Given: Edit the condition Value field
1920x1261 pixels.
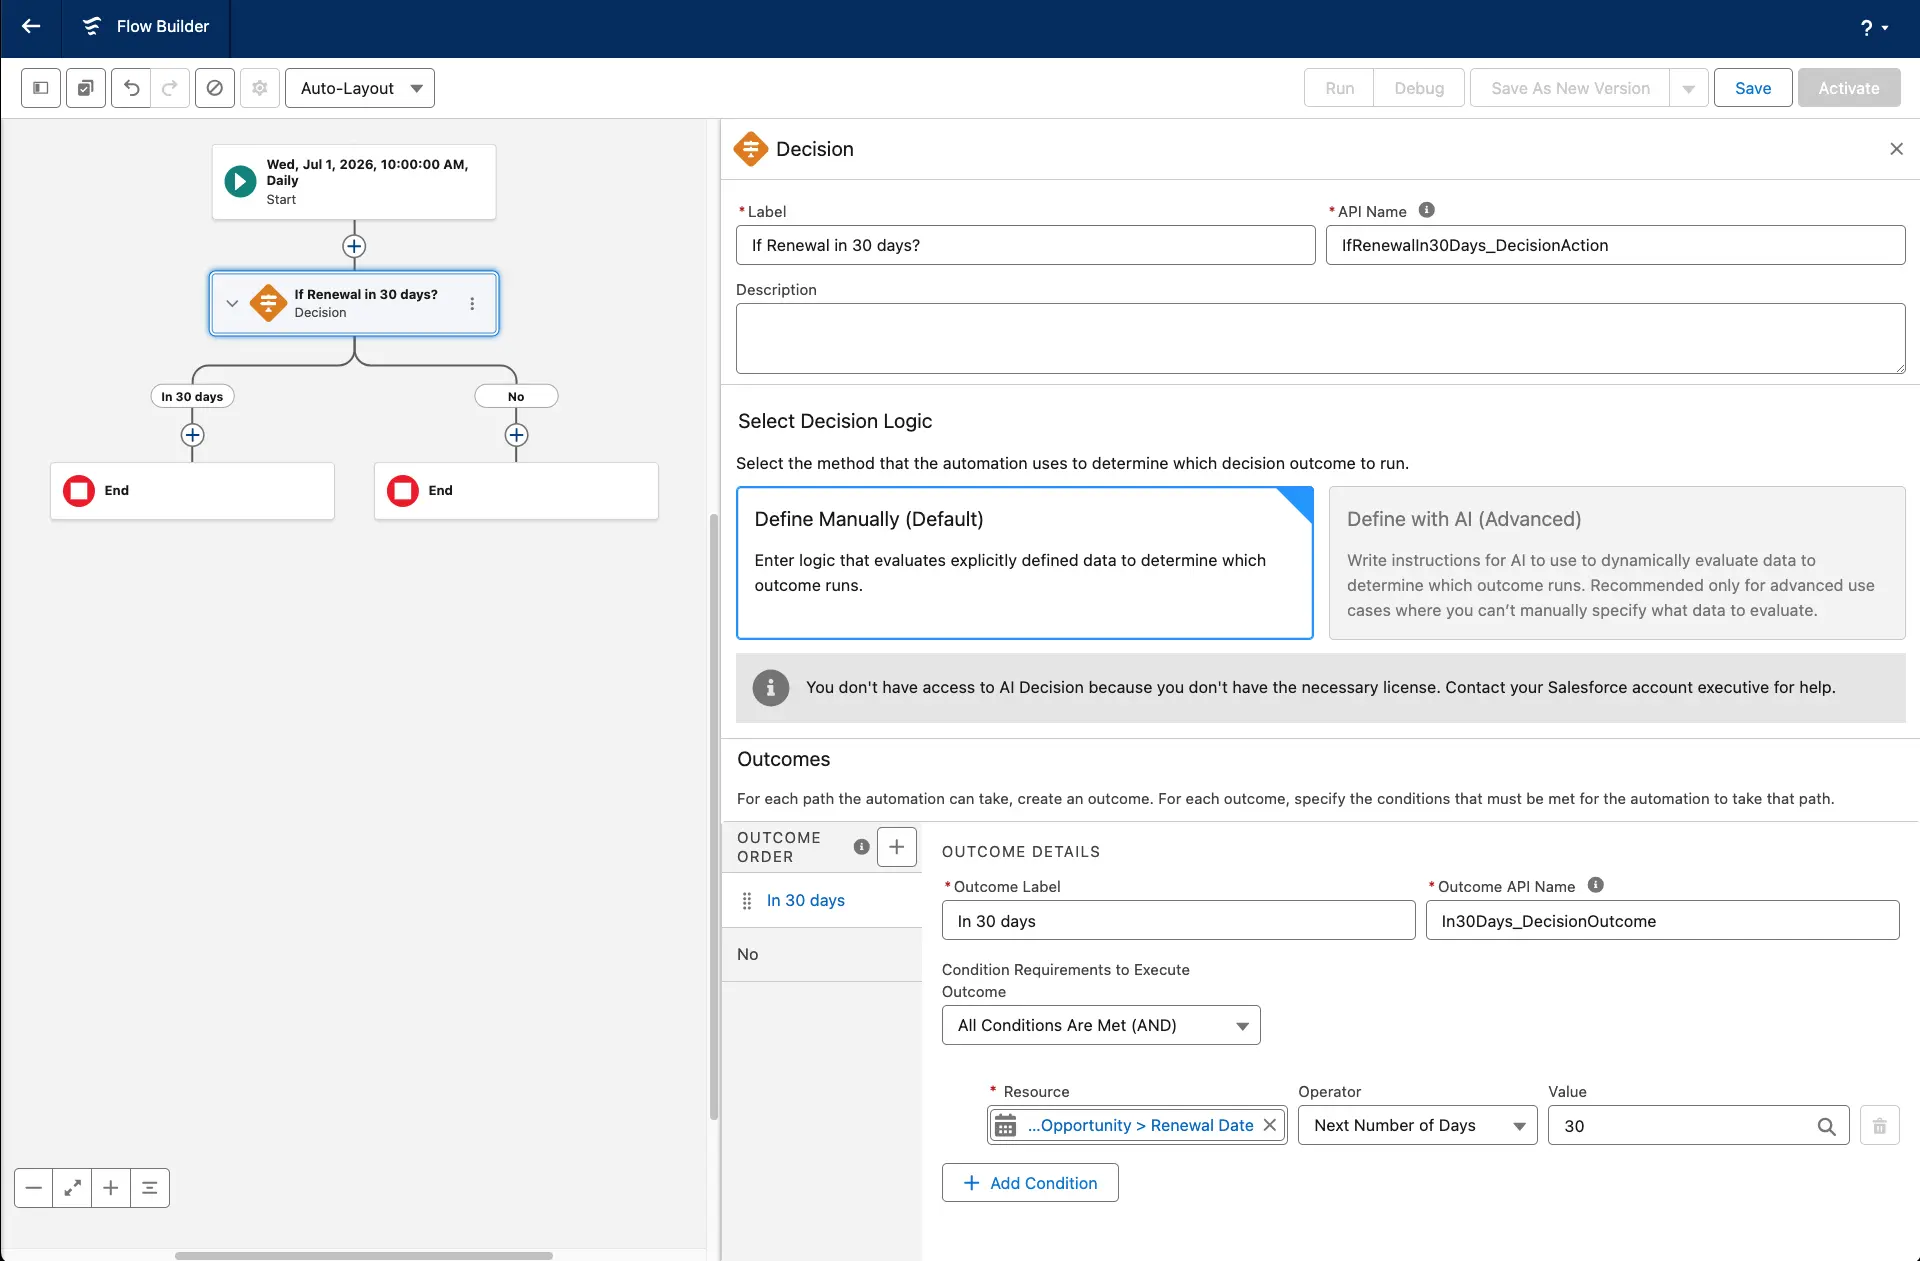Looking at the screenshot, I should (1698, 1126).
